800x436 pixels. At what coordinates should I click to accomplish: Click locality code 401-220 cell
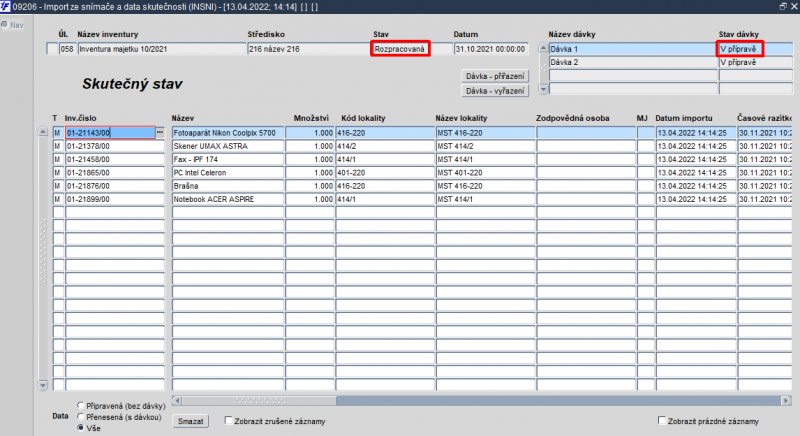(385, 172)
